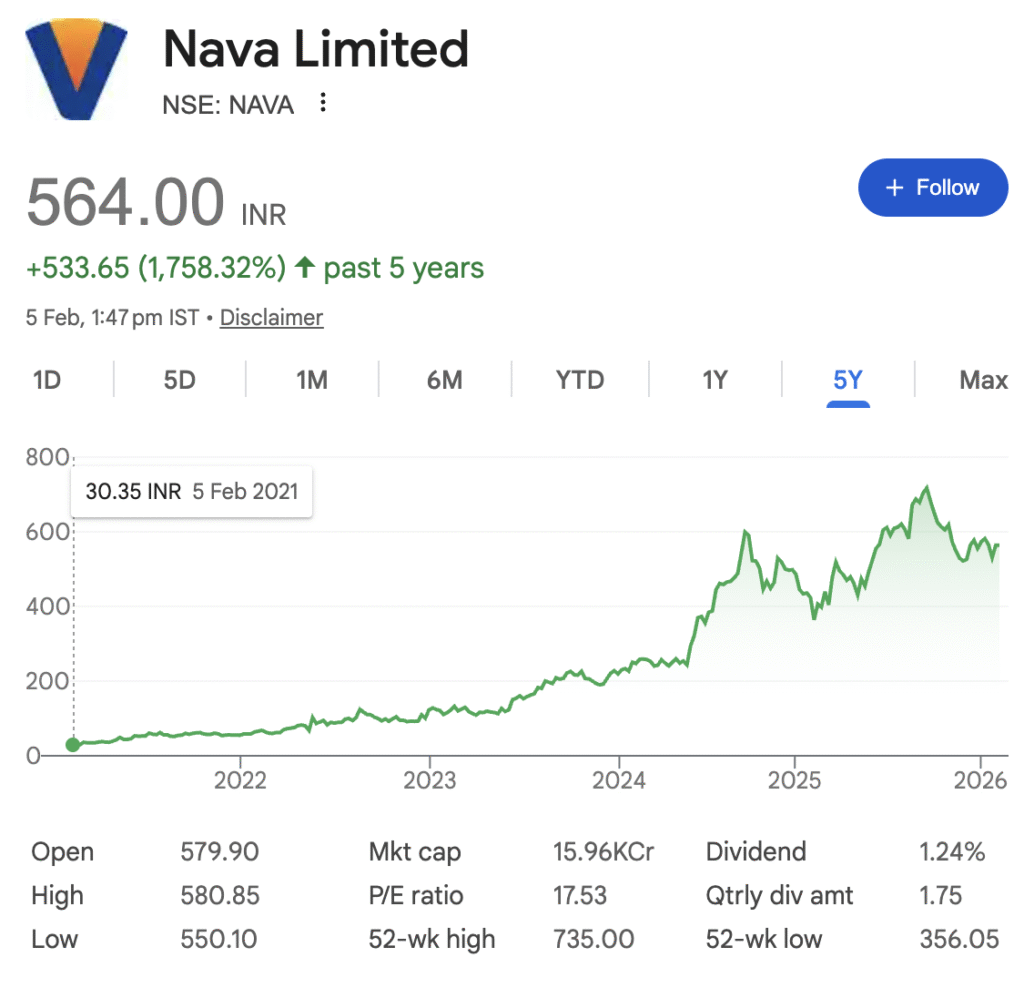Viewport: 1024px width, 988px height.
Task: Show the Max range chart
Action: pyautogui.click(x=983, y=380)
